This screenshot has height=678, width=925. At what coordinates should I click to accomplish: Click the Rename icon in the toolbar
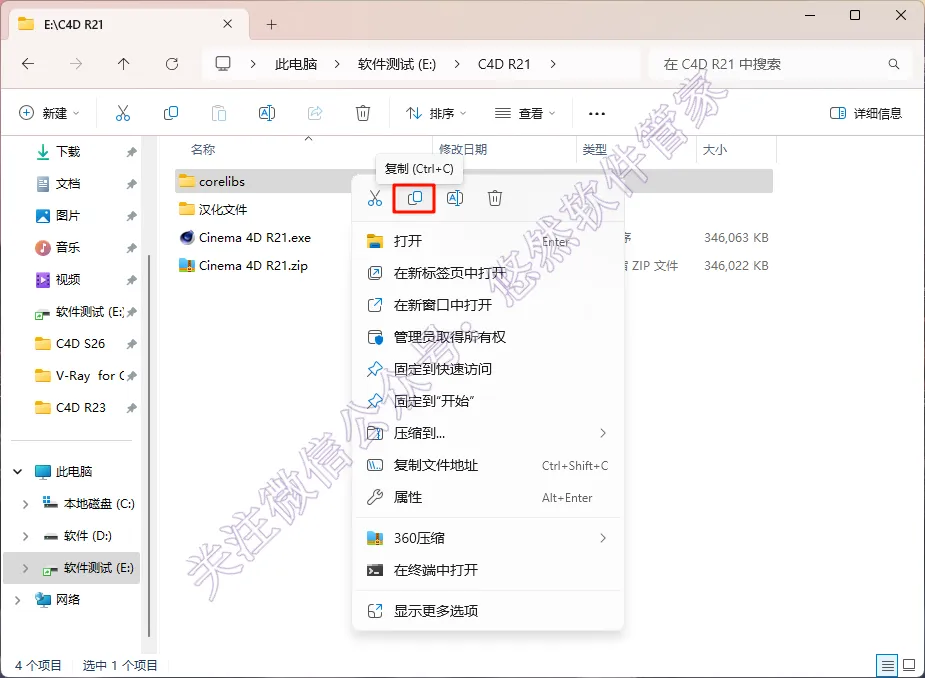coord(267,113)
